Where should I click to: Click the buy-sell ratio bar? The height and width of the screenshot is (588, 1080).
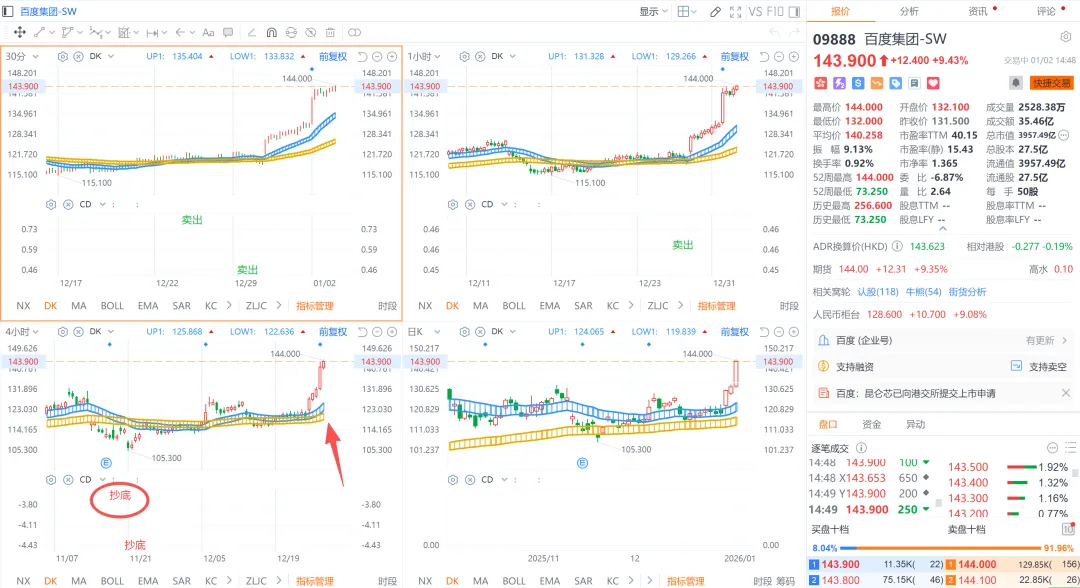click(x=943, y=549)
